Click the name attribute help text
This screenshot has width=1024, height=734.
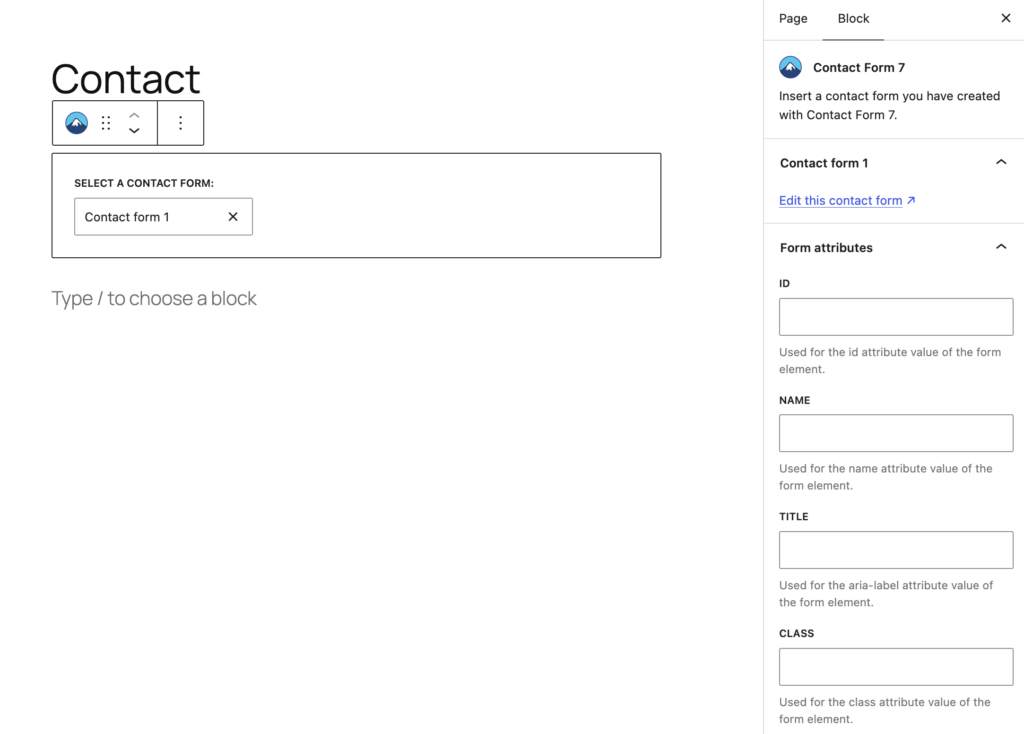coord(886,477)
